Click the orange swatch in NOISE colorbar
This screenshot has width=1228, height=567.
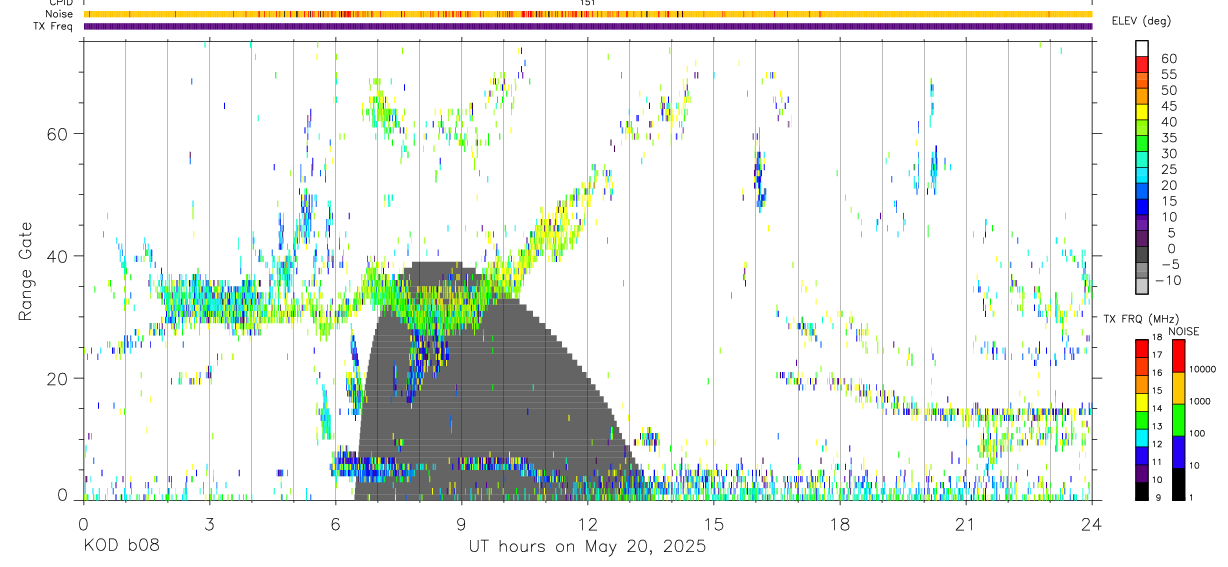(x=1178, y=388)
